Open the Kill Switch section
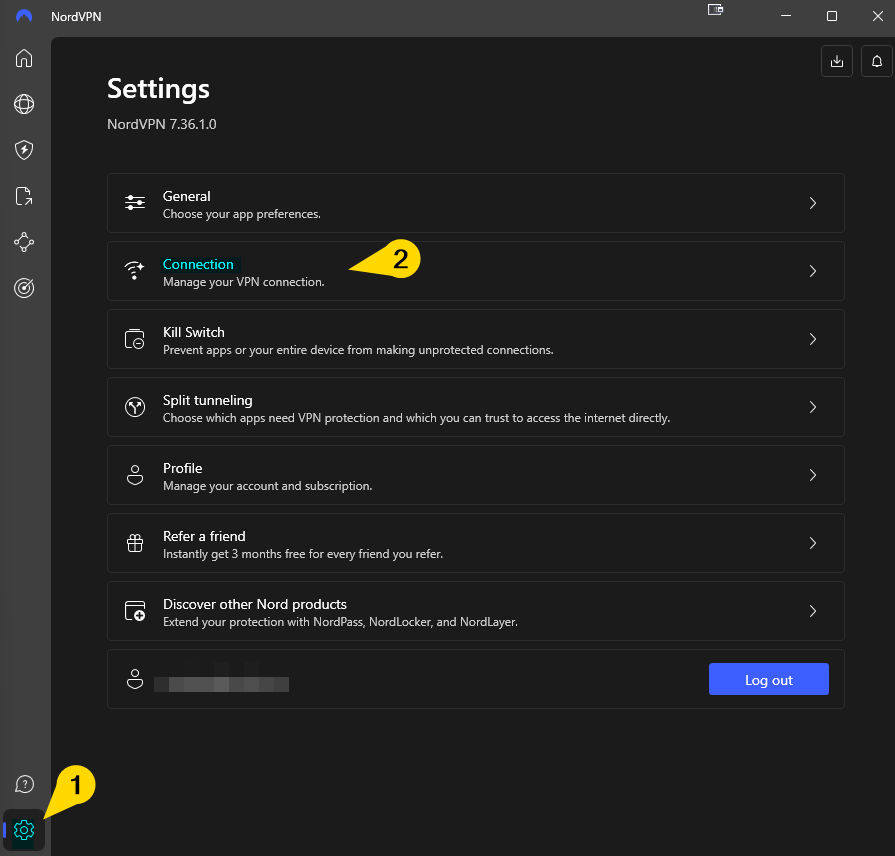 [475, 339]
